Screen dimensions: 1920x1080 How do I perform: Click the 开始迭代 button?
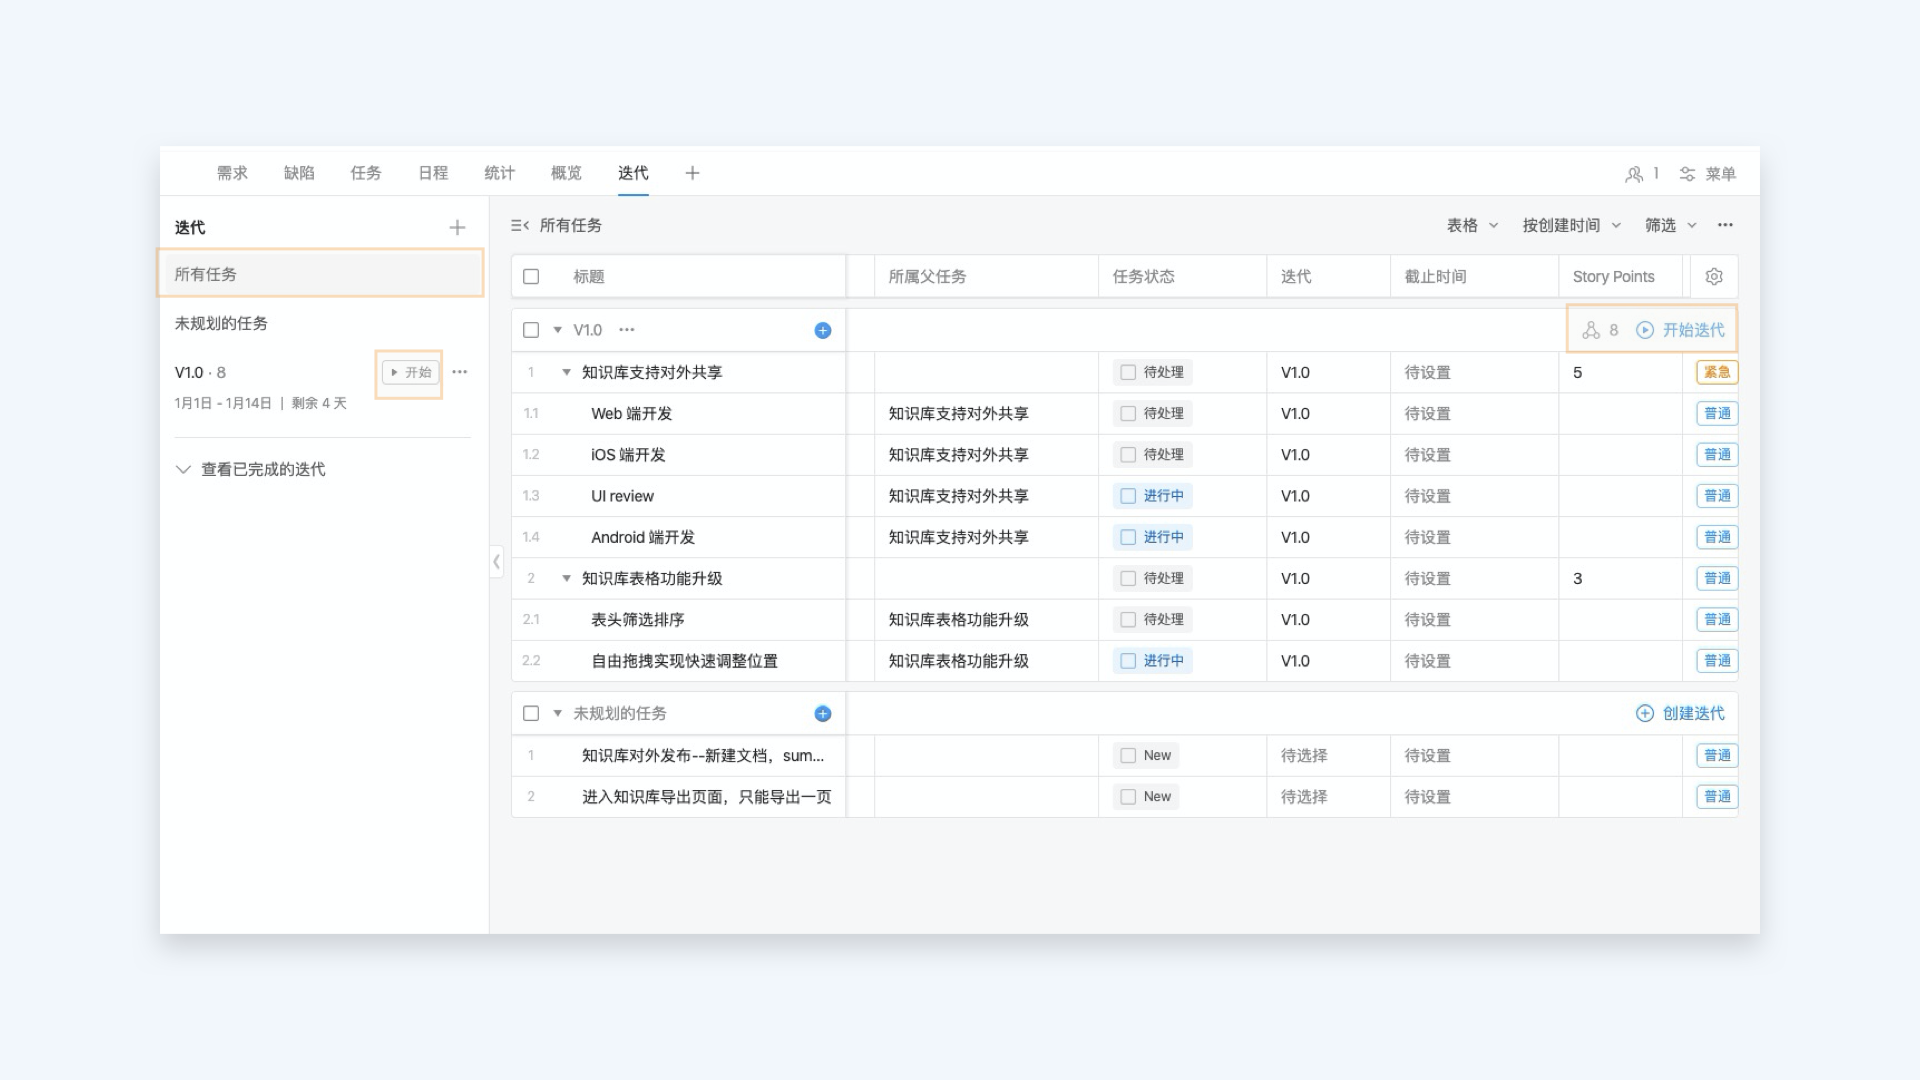tap(1681, 330)
